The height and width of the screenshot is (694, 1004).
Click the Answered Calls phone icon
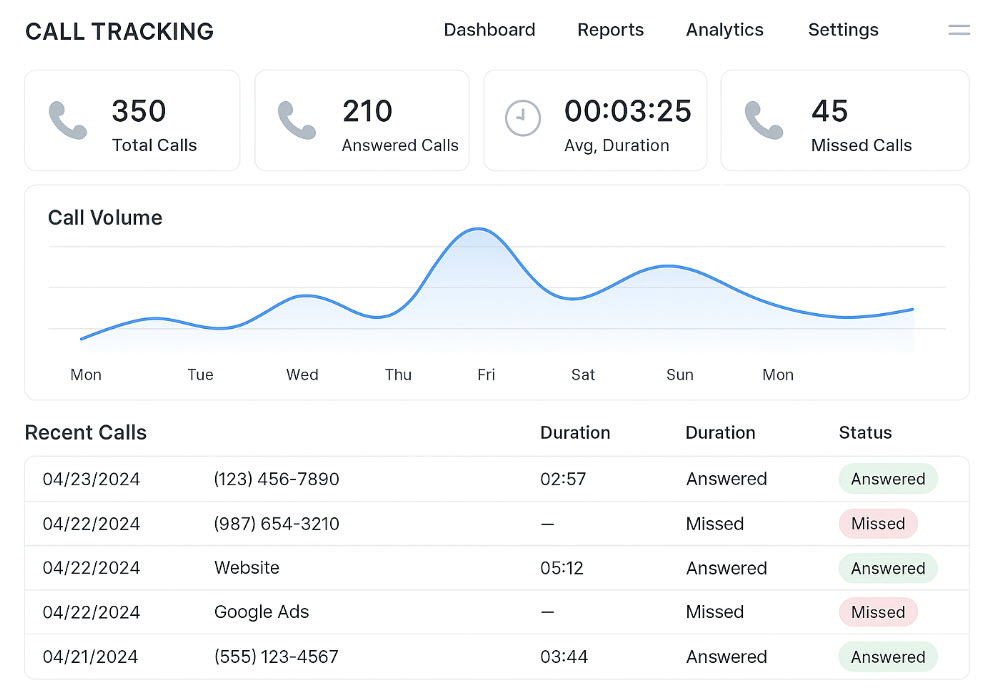click(297, 120)
